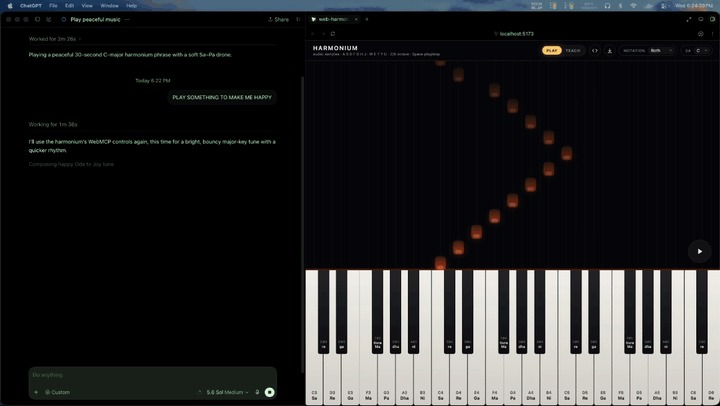Open the File menu

pos(53,6)
